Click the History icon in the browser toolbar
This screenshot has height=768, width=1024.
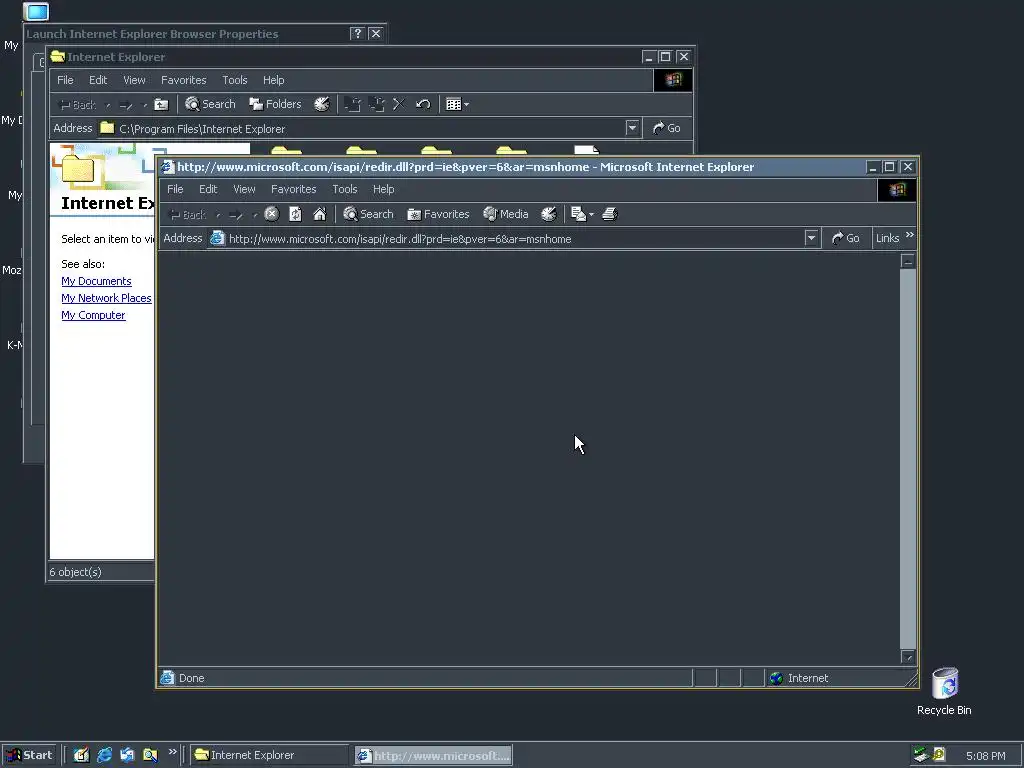549,214
